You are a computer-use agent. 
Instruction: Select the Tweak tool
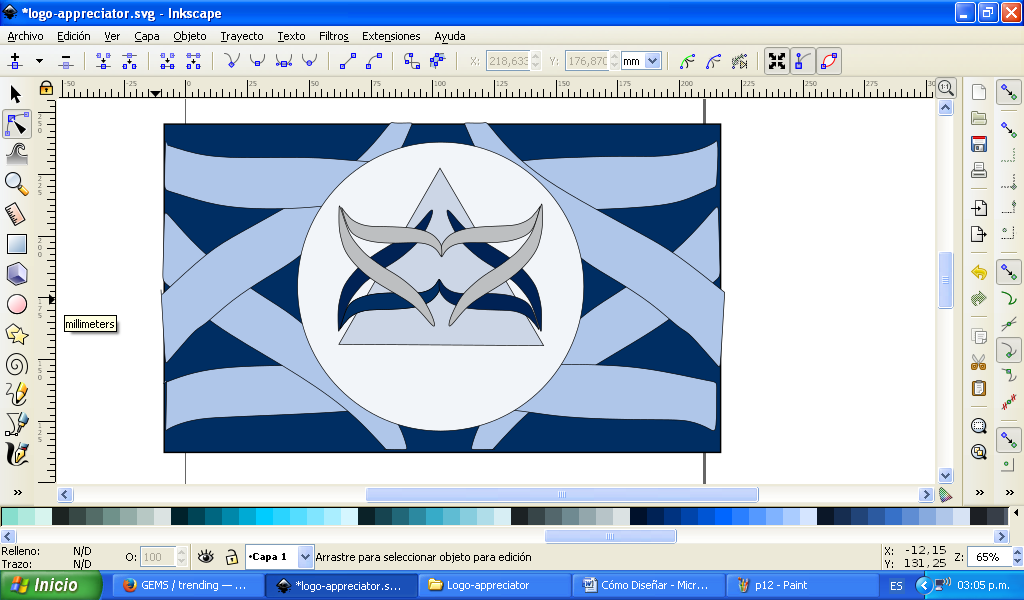tap(16, 154)
